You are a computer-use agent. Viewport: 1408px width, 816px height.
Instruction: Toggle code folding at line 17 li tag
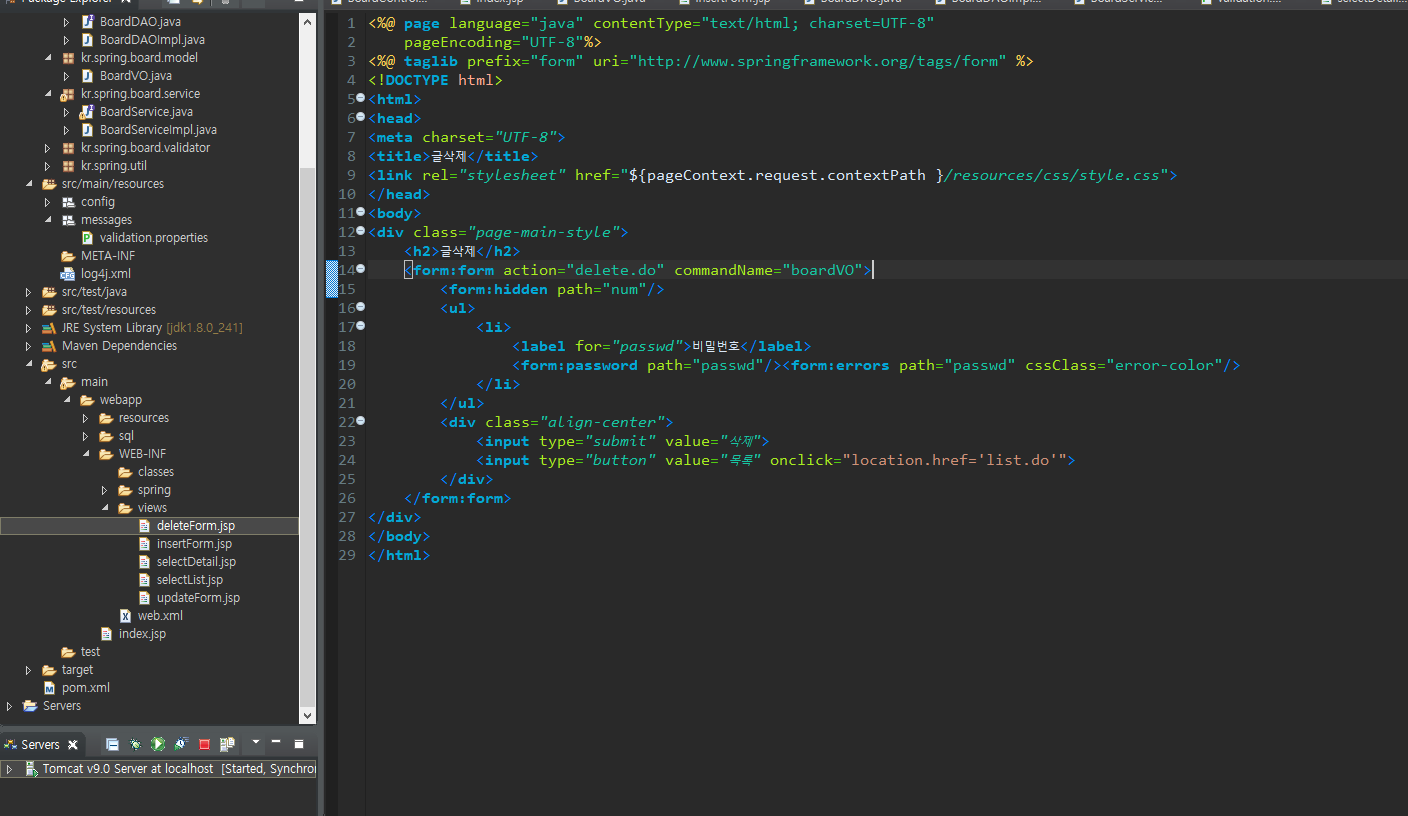pos(361,327)
